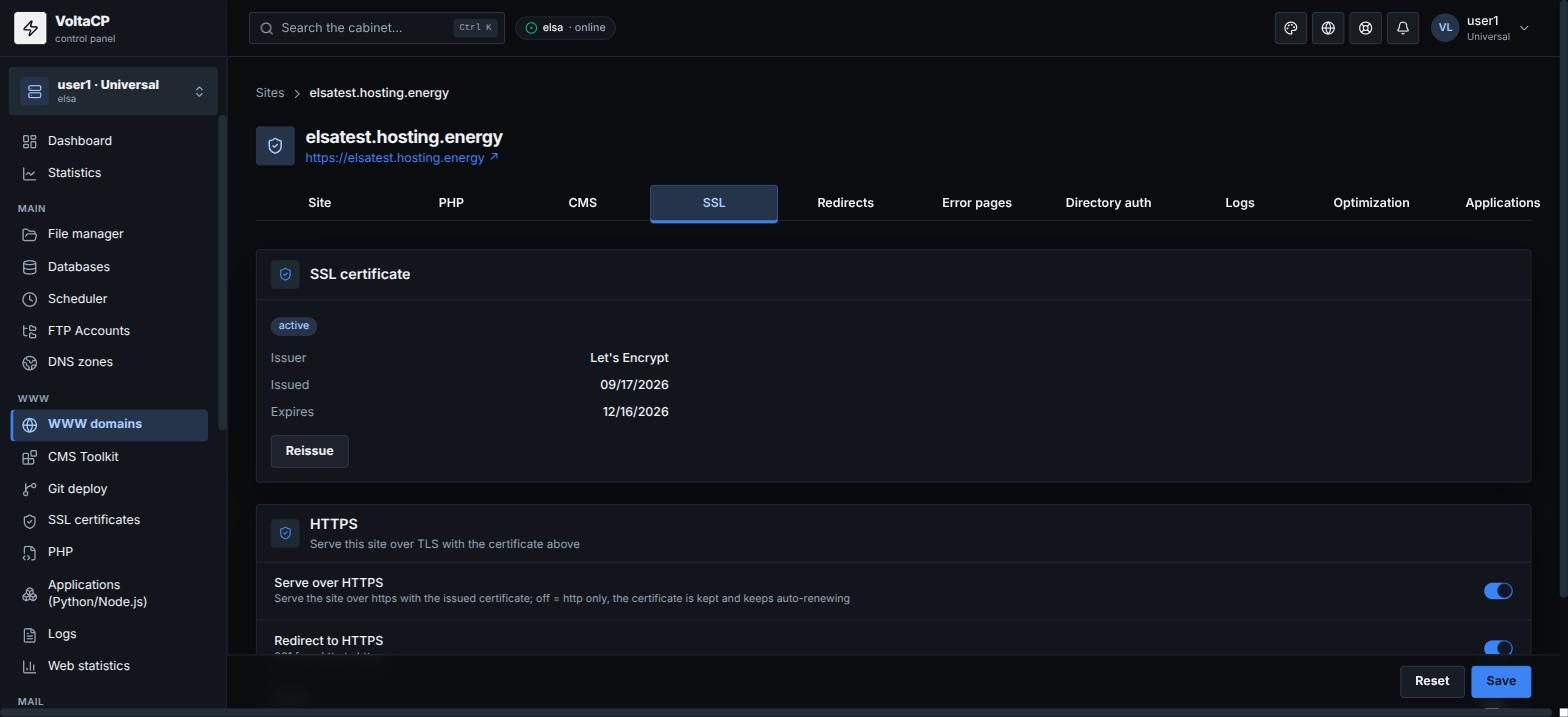Open the user1 profile menu chevron
Viewport: 1568px width, 717px height.
[1524, 28]
